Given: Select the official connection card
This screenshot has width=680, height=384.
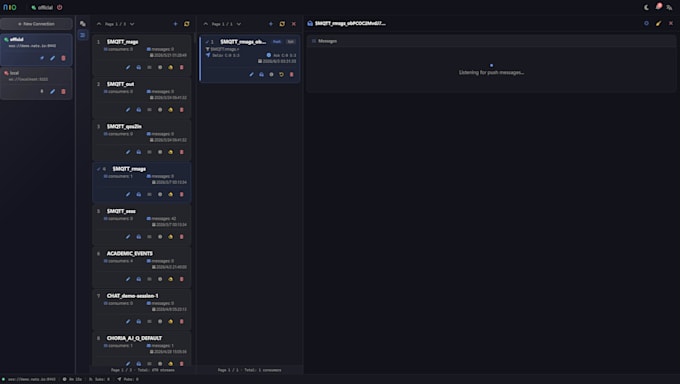Looking at the screenshot, I should (x=36, y=49).
